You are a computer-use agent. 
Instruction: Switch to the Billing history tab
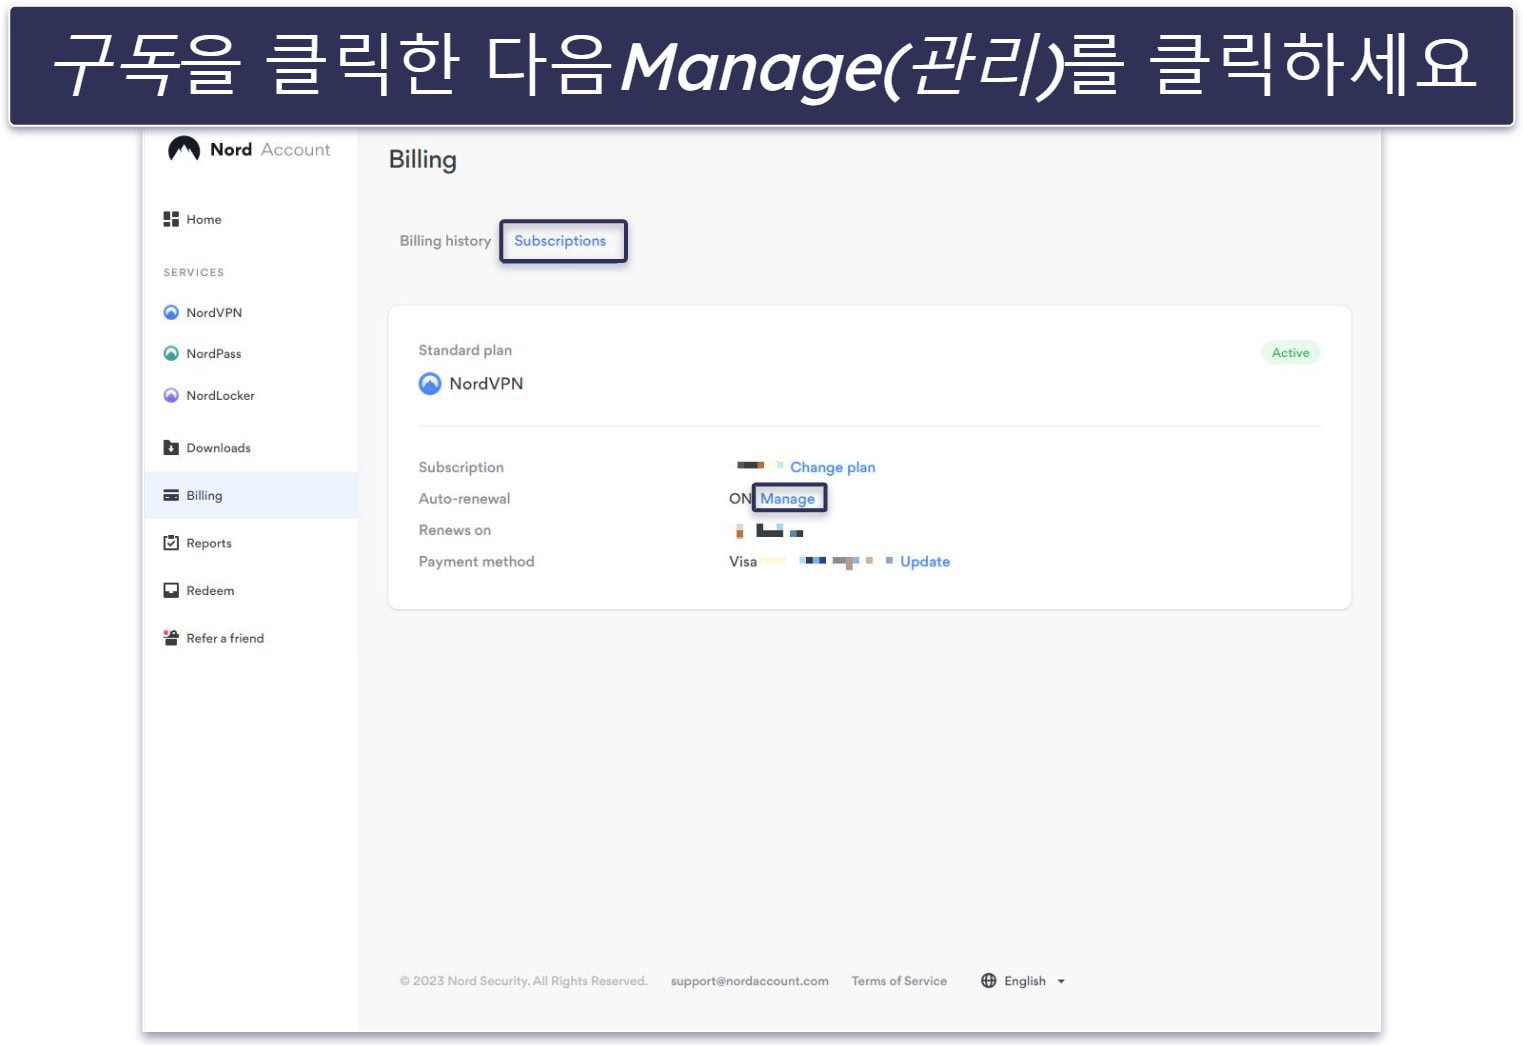(x=445, y=240)
